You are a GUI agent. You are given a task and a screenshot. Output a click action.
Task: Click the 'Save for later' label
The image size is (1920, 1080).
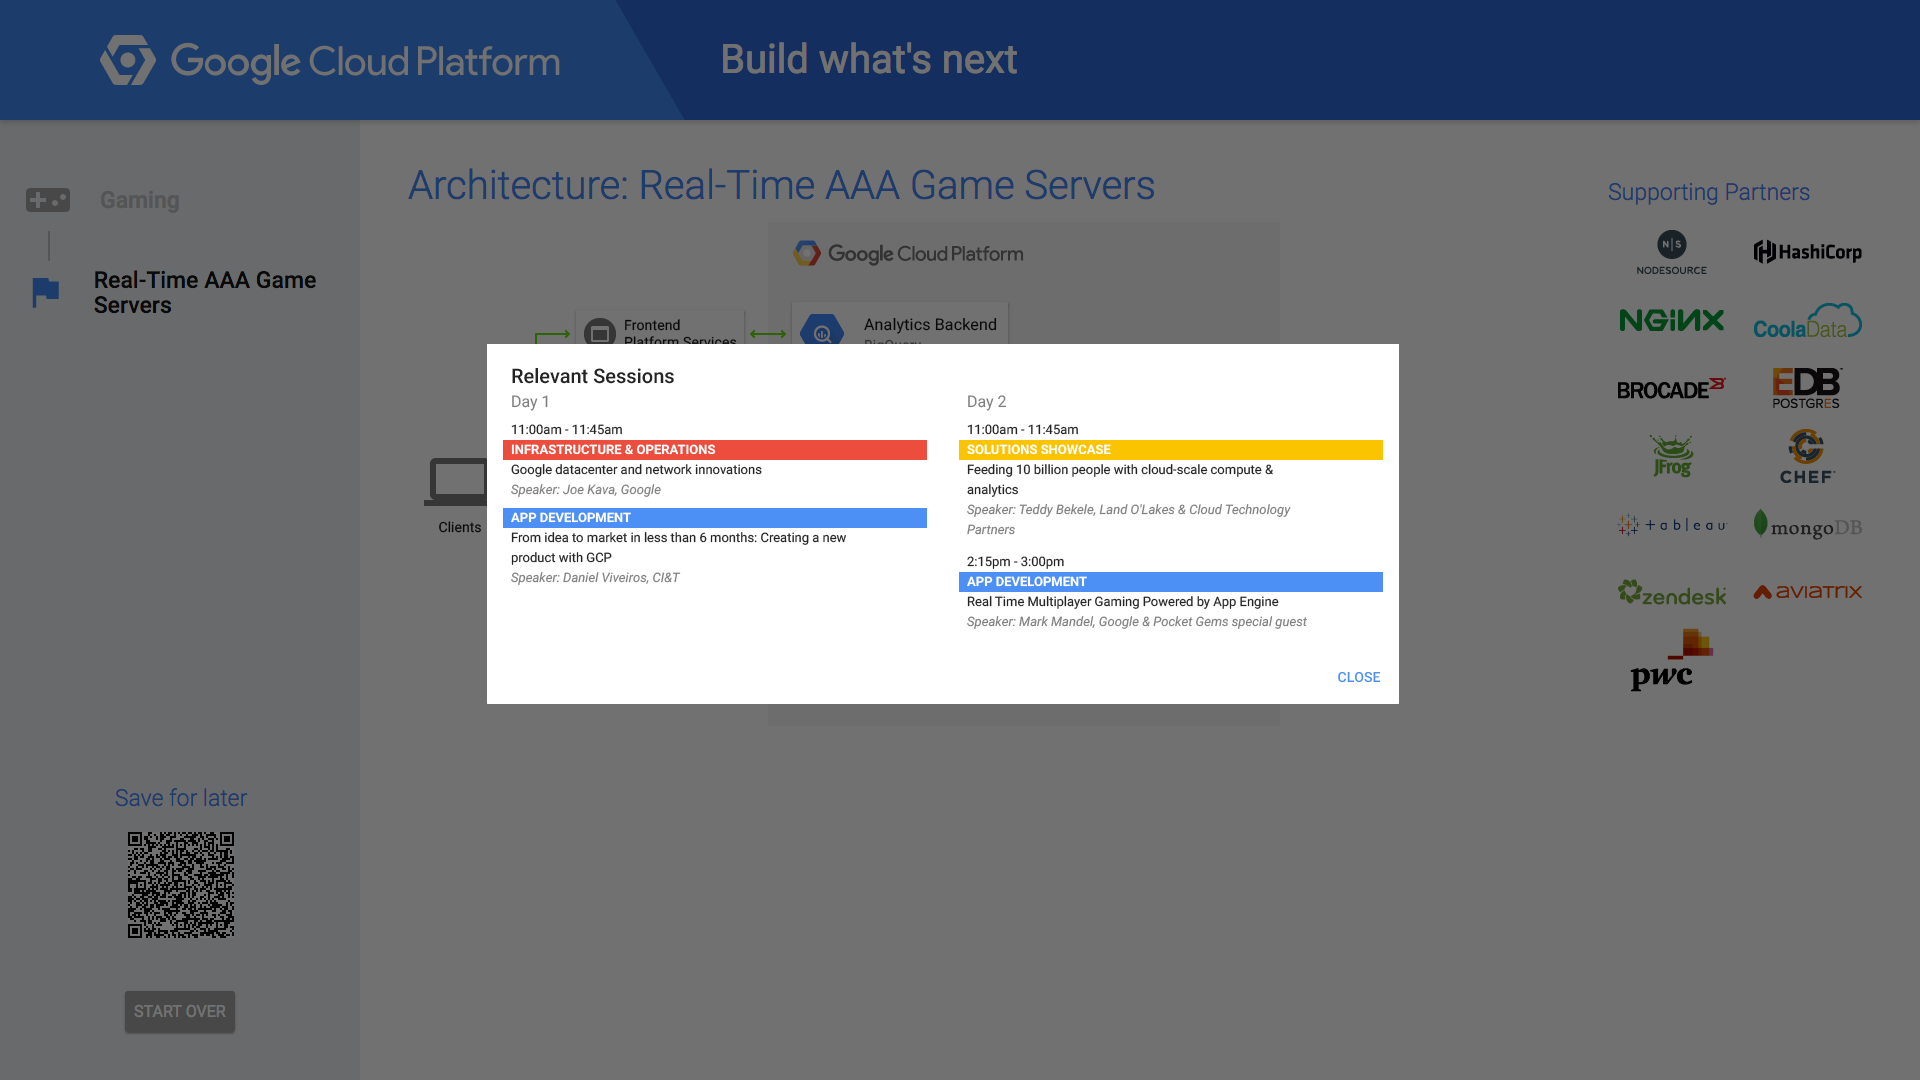(180, 798)
